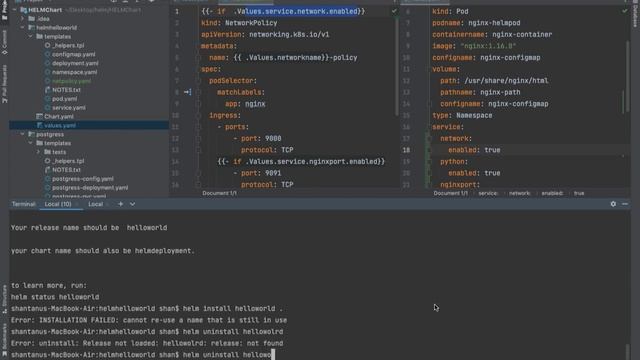Screen dimensions: 640x360
Task: Place cursor on 'kind: NetworkPolicy' line
Action: (239, 23)
